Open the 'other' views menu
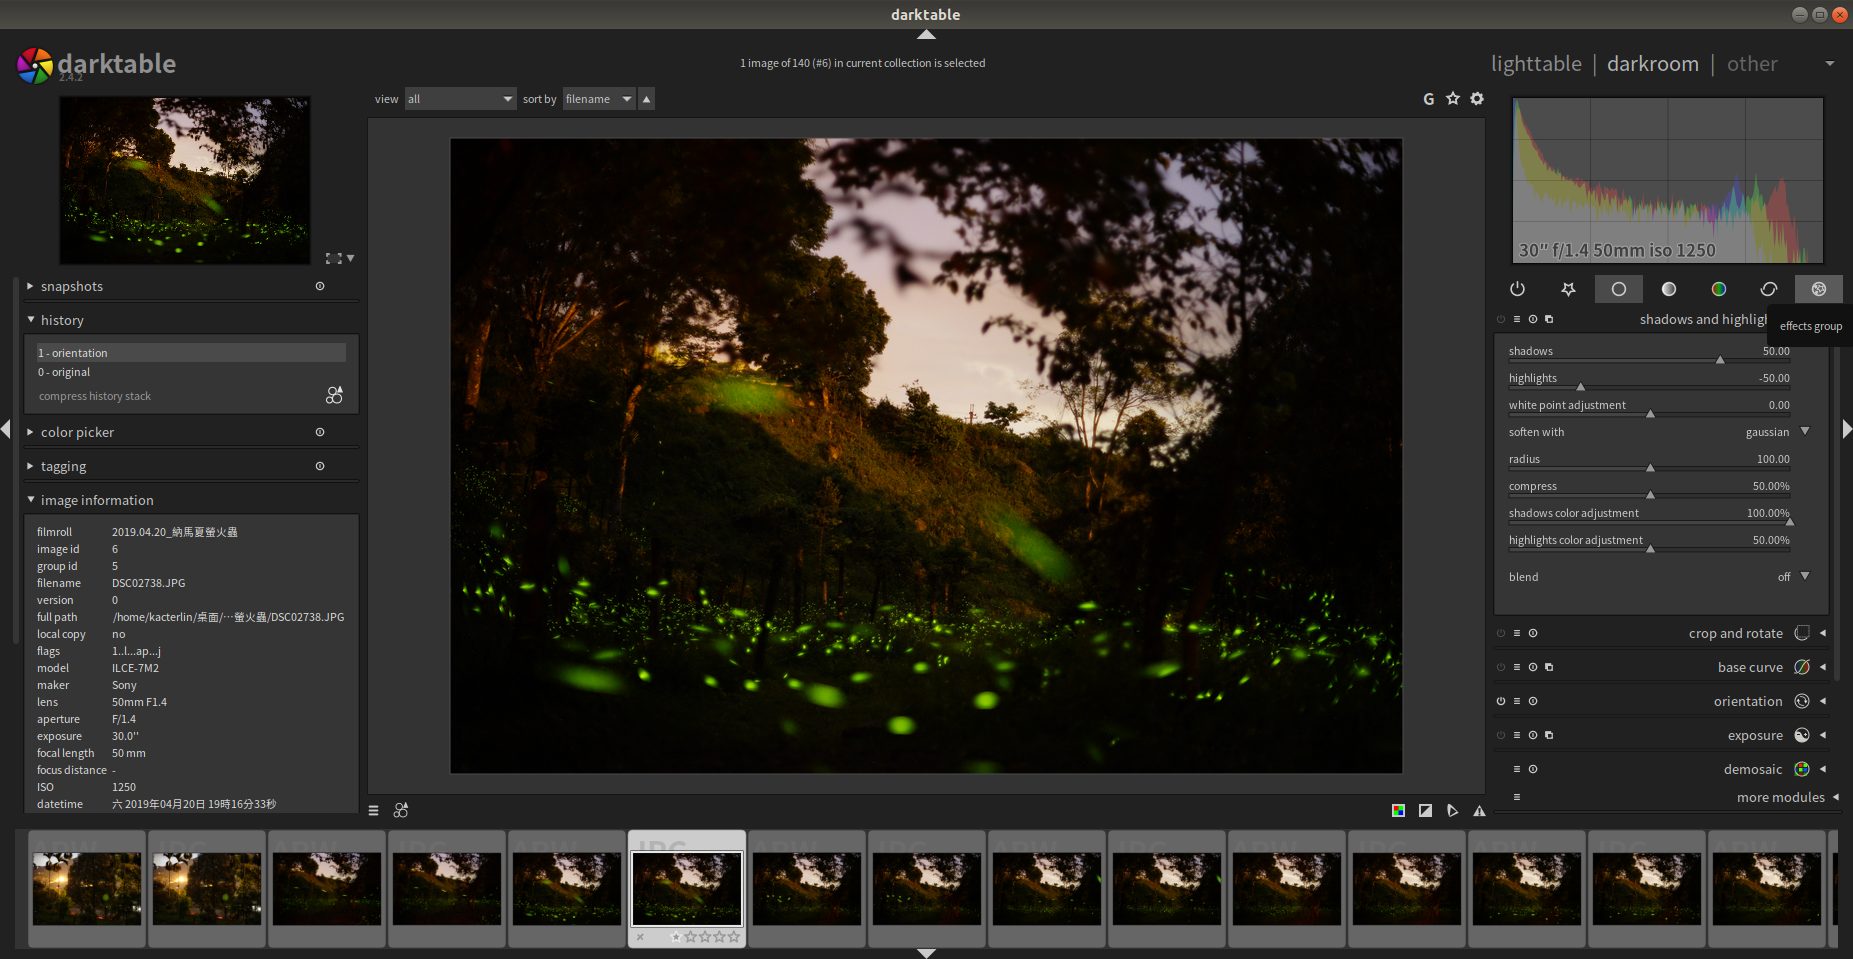1853x959 pixels. tap(1752, 64)
